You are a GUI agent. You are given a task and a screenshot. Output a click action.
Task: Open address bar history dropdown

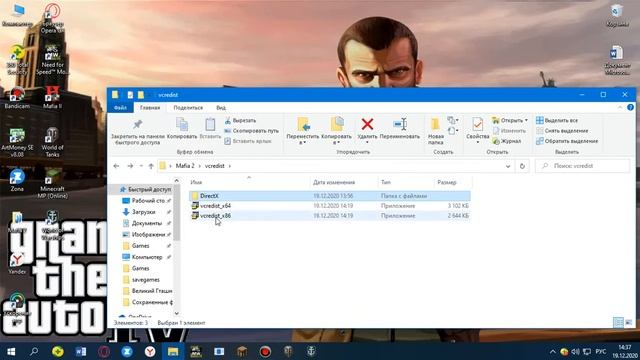click(508, 166)
